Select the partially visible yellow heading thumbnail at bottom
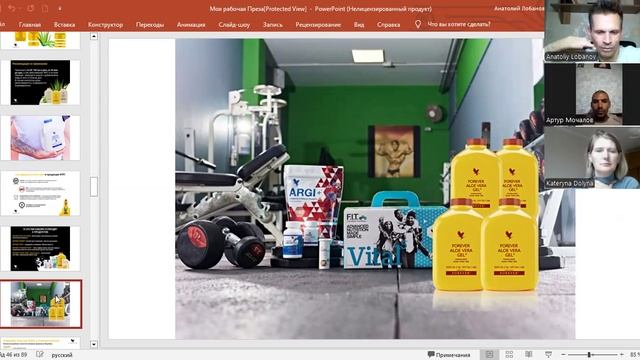The height and width of the screenshot is (360, 640). (x=40, y=342)
